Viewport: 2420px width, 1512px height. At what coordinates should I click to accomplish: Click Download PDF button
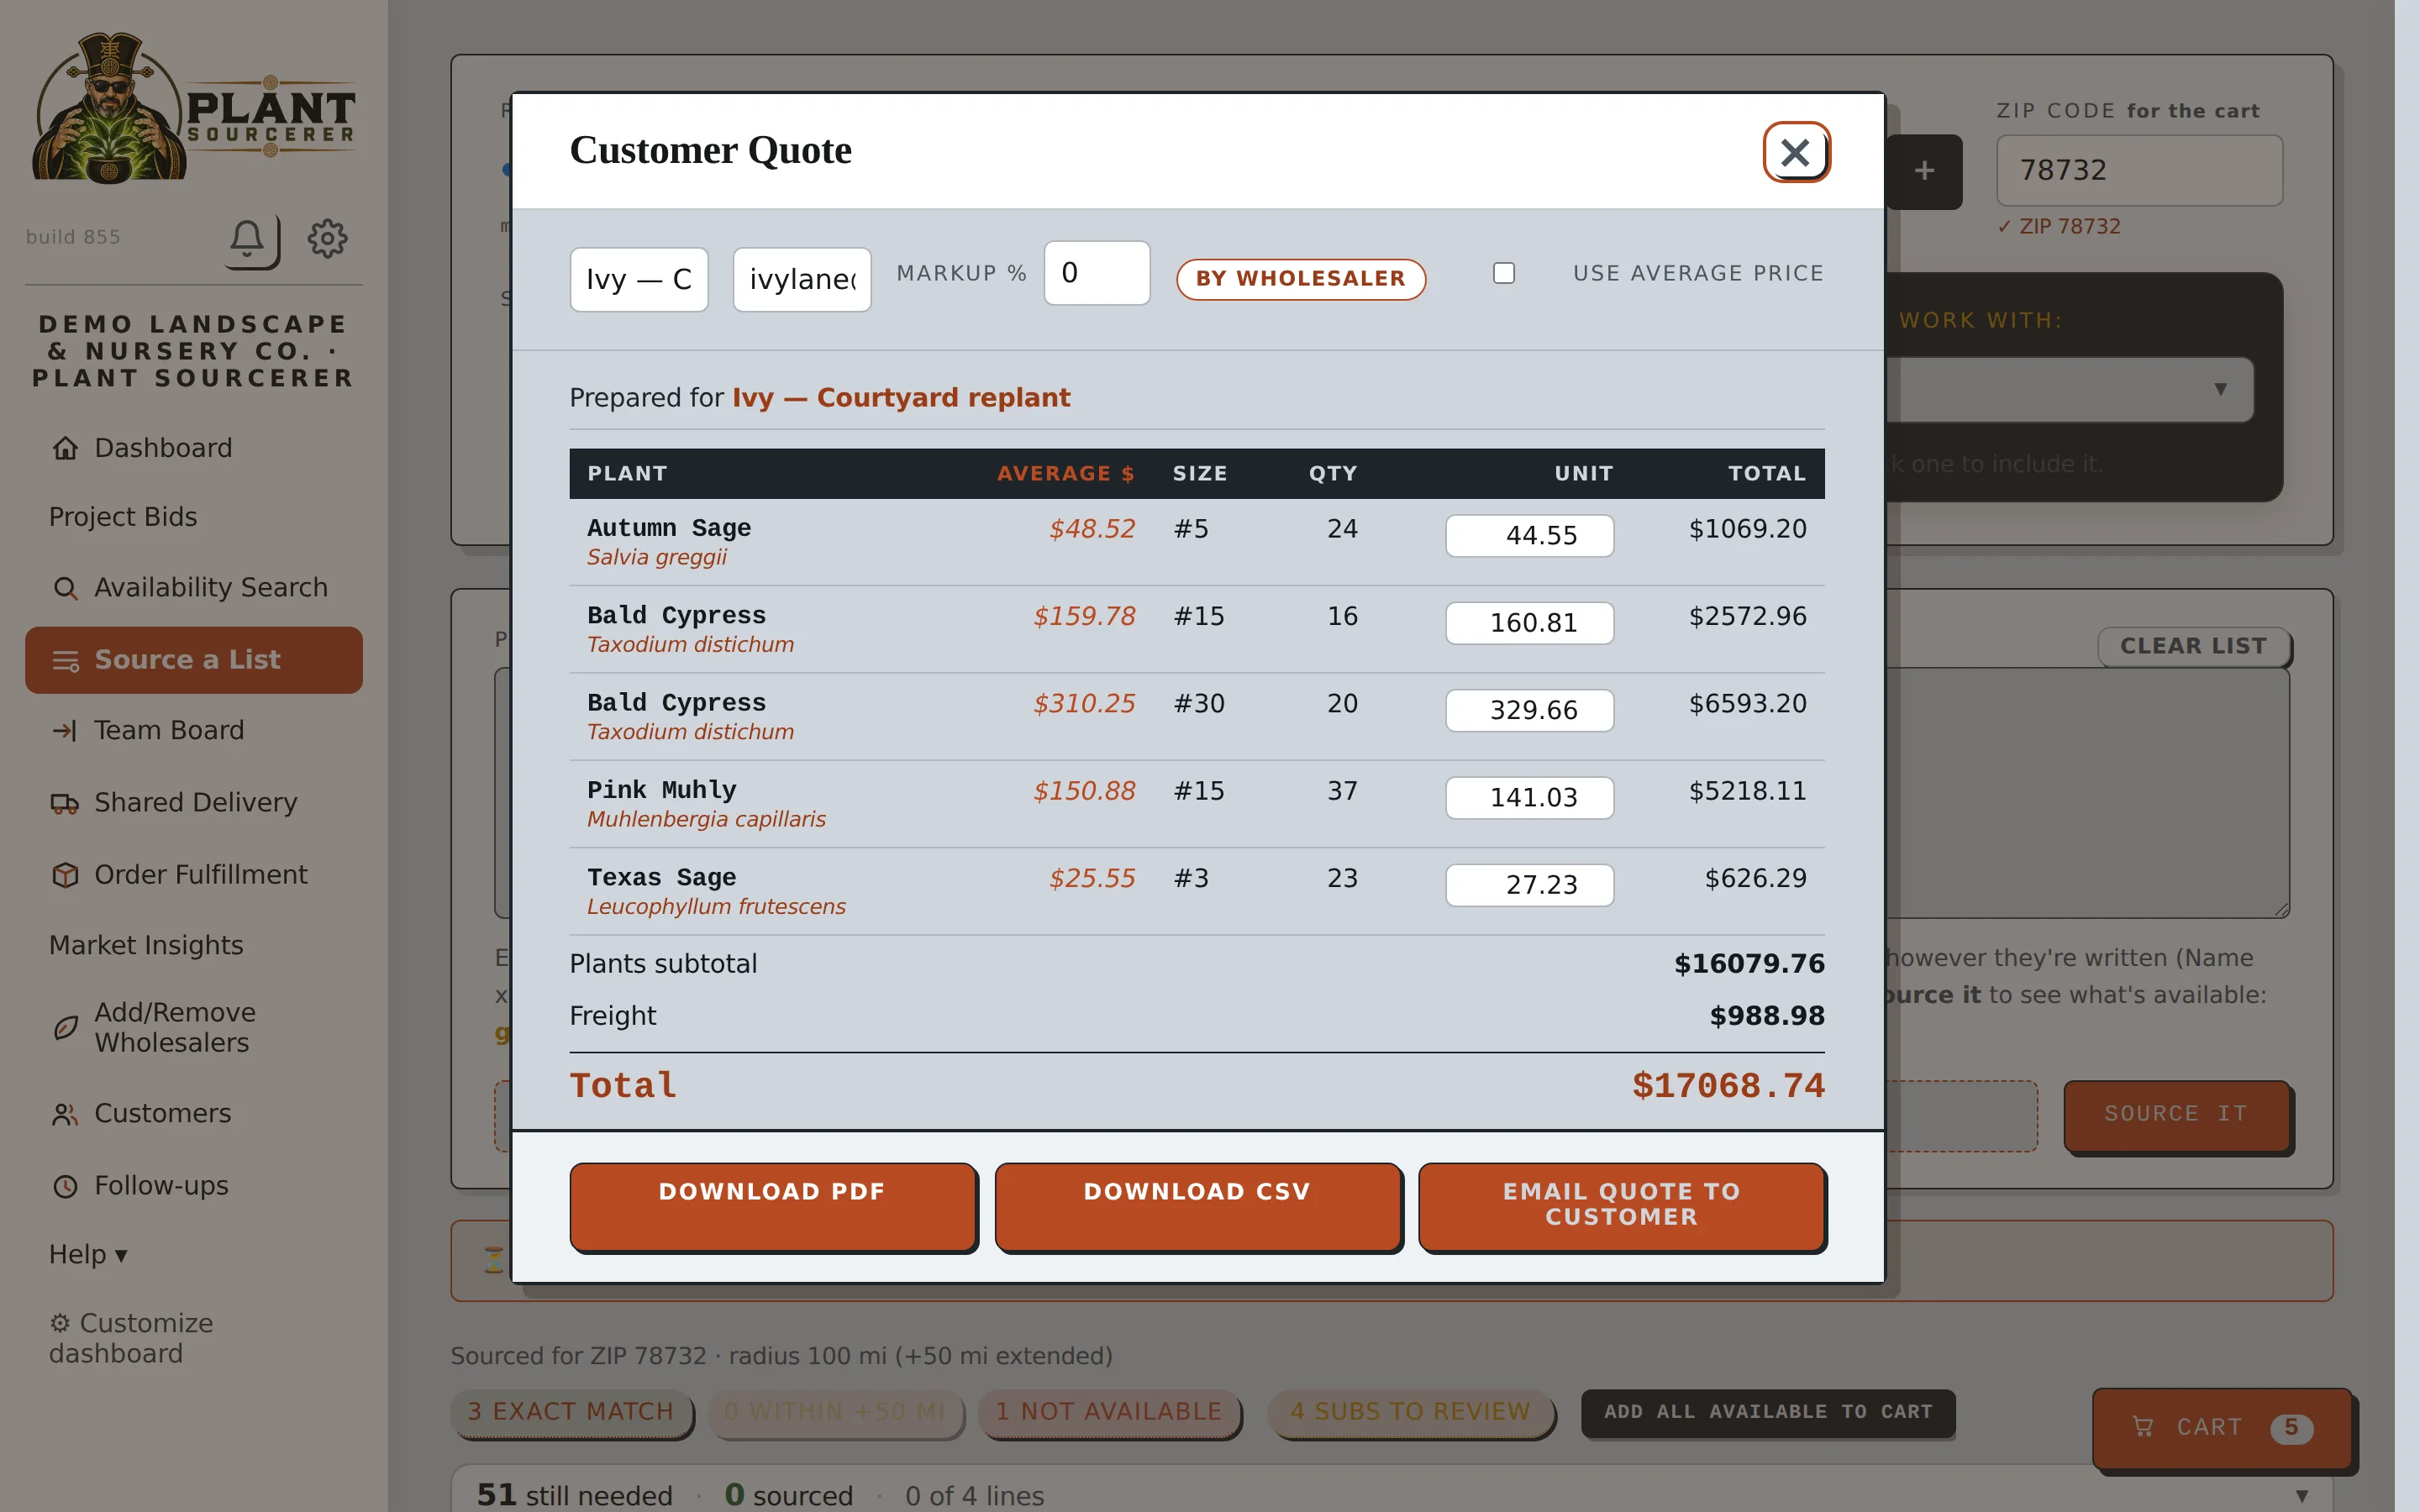[772, 1205]
